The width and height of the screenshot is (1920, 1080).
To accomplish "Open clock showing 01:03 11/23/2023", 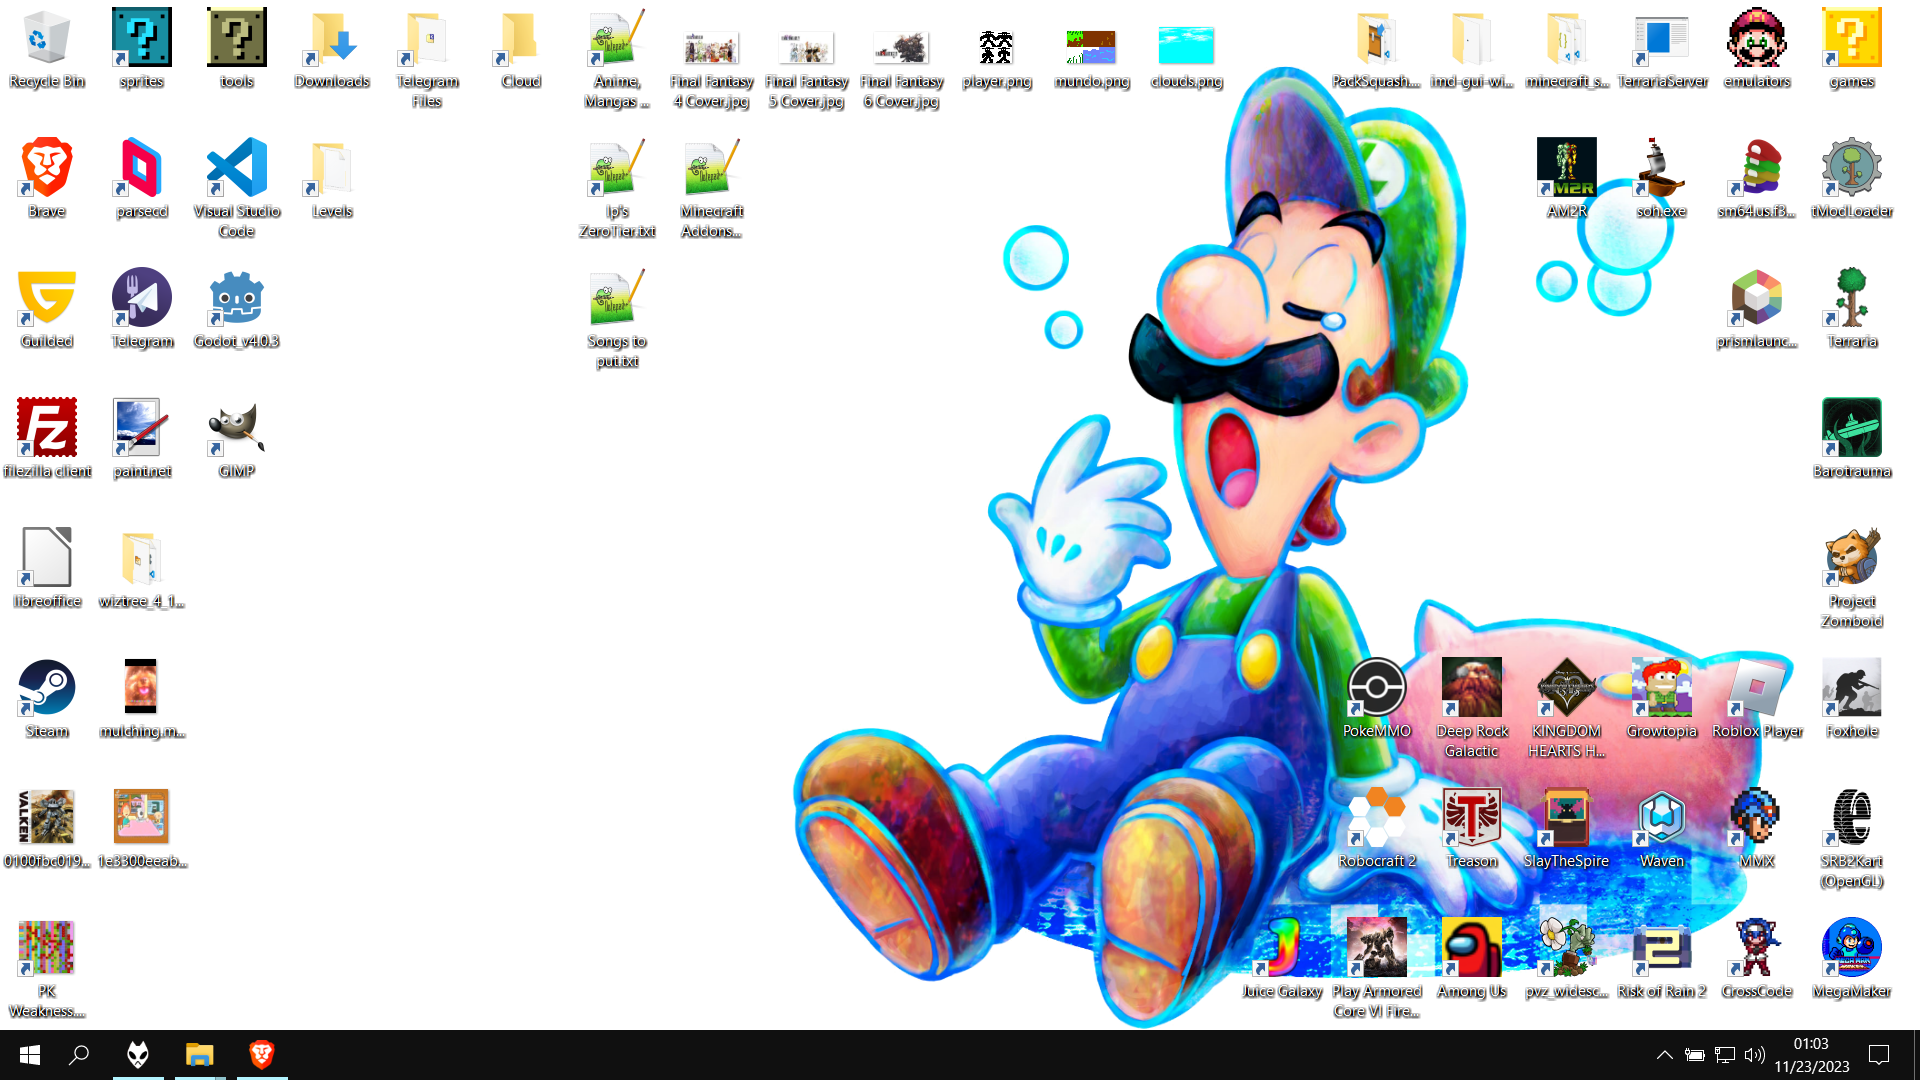I will coord(1812,1055).
